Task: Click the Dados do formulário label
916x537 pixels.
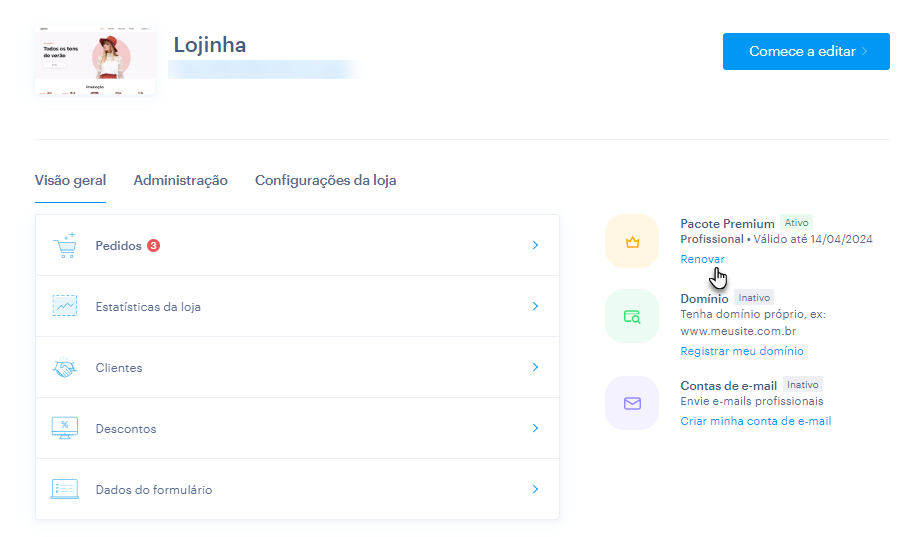Action: pyautogui.click(x=154, y=490)
